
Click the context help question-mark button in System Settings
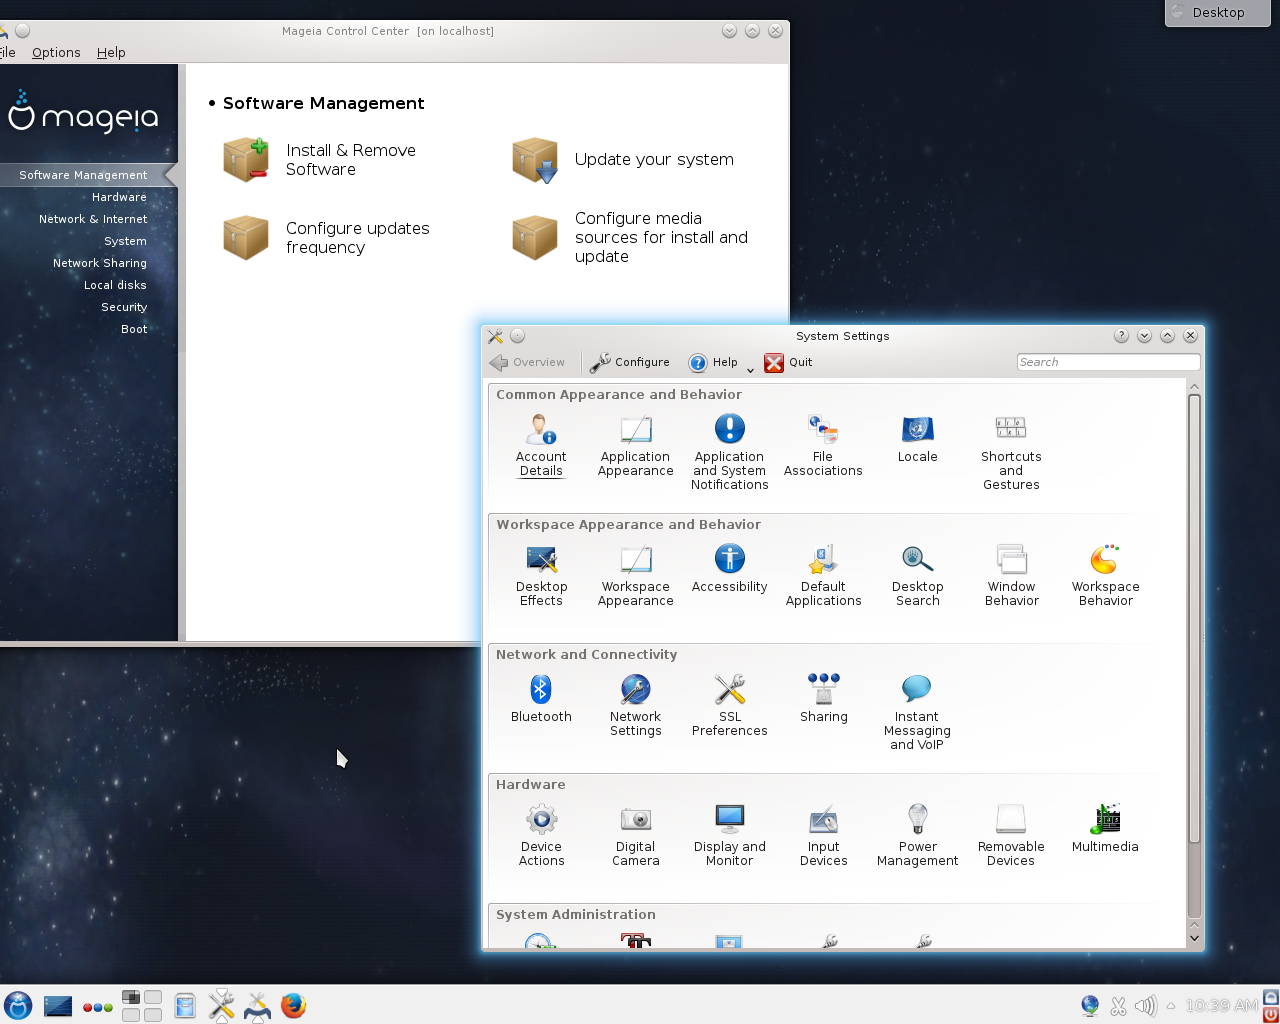pyautogui.click(x=1121, y=336)
